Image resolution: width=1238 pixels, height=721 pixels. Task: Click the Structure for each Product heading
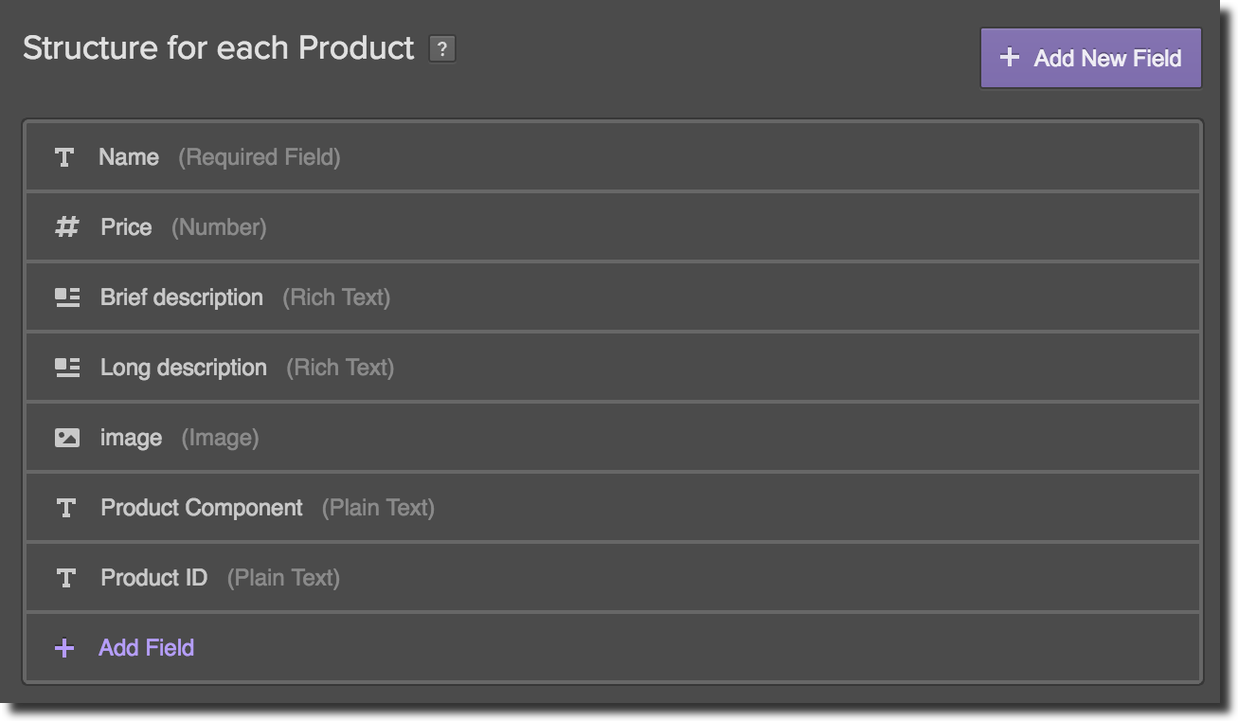218,48
